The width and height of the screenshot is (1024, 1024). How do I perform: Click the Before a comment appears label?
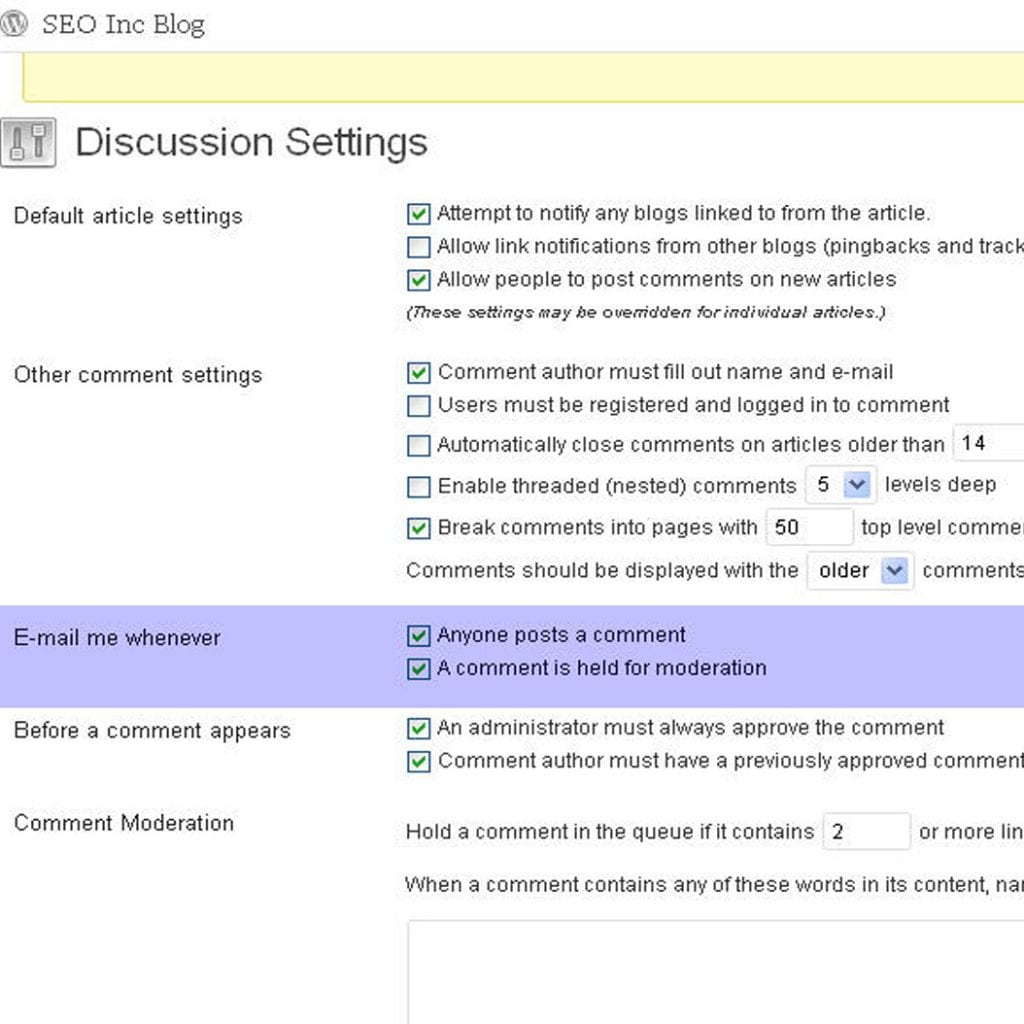tap(152, 730)
